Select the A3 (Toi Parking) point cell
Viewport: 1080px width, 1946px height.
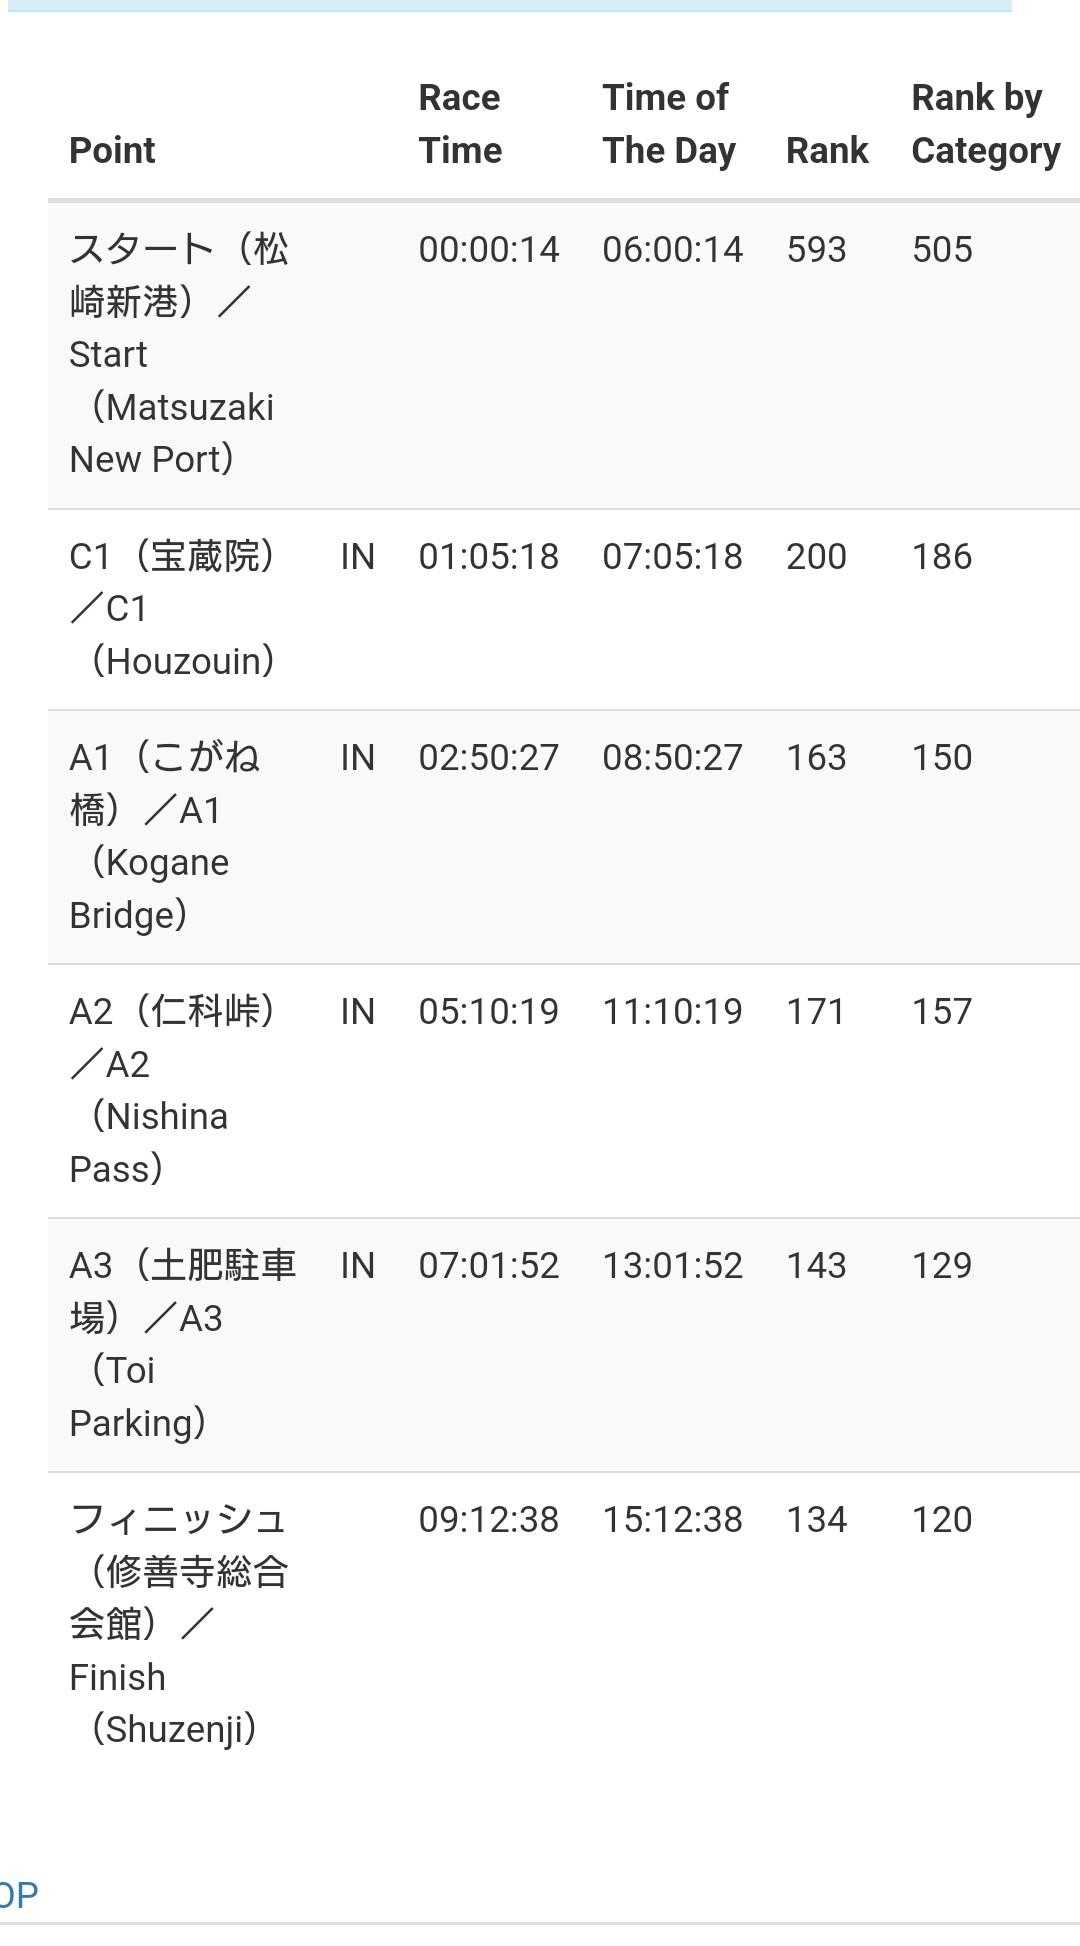tap(182, 1344)
